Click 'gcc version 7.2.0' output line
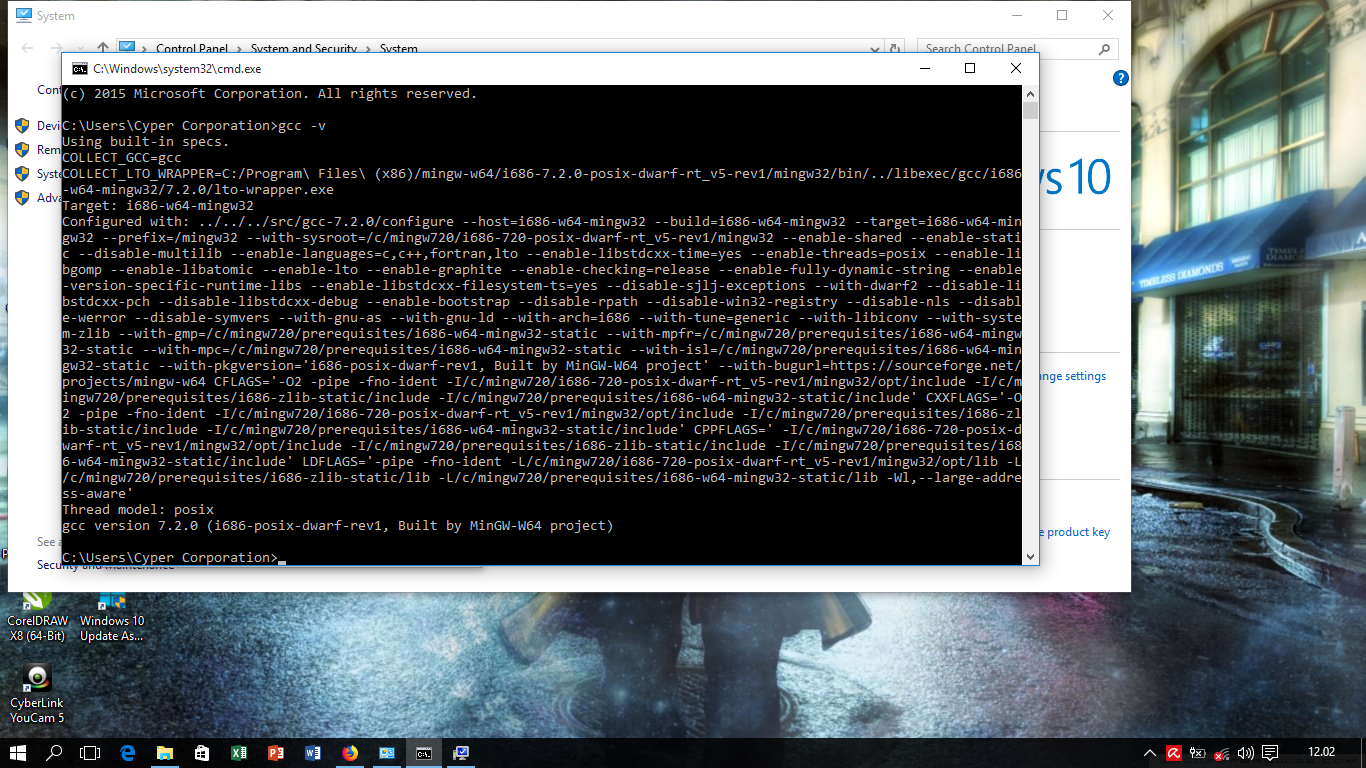Screen dimensions: 1366x768 pyautogui.click(x=338, y=525)
